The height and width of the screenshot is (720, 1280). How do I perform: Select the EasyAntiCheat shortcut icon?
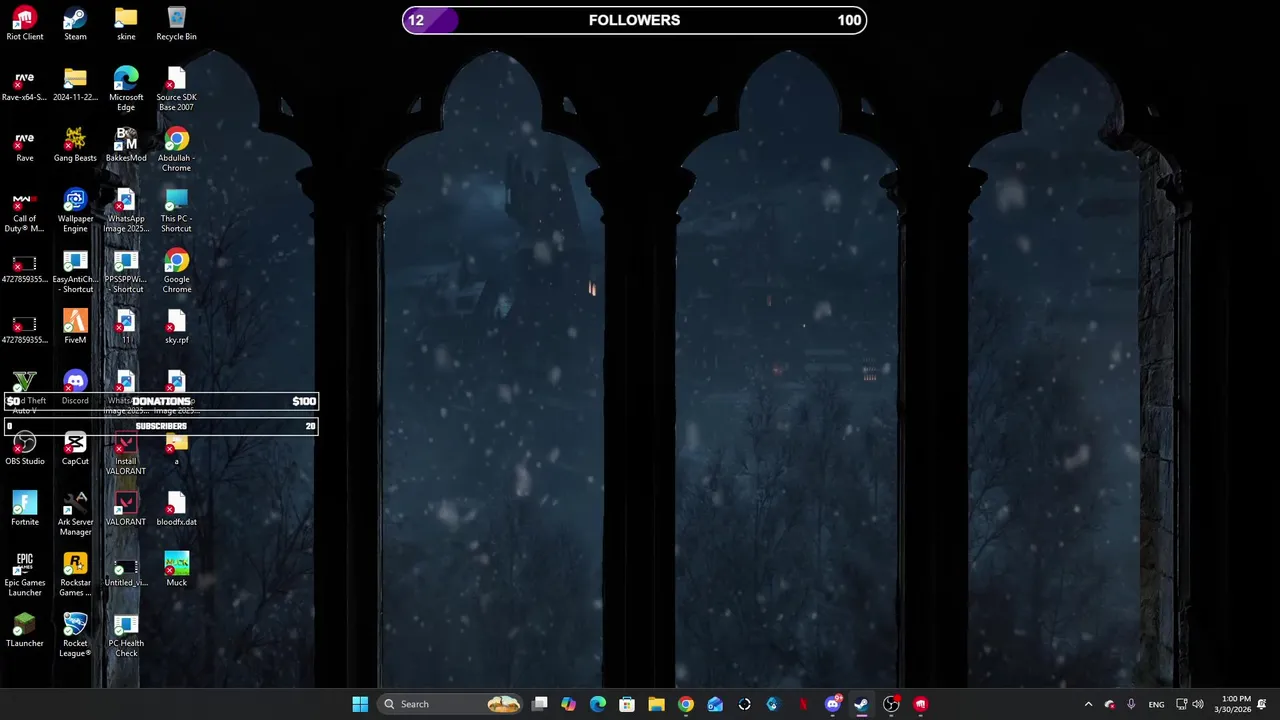[75, 272]
